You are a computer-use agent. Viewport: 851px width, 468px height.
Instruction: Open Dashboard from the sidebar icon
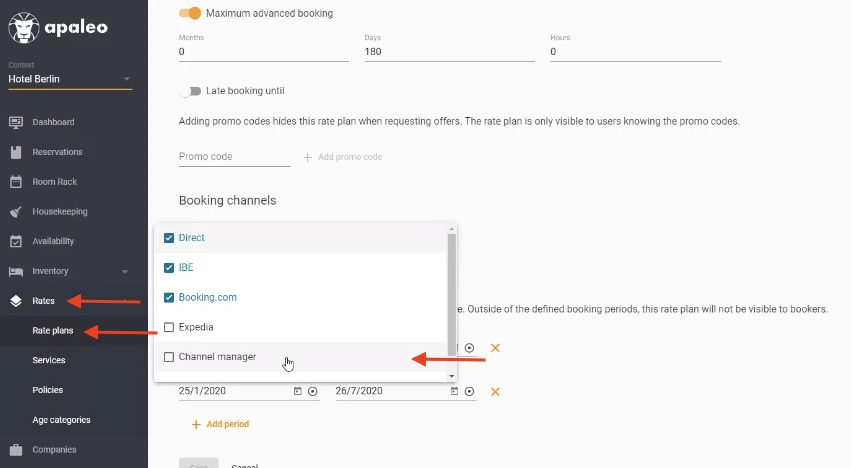[16, 122]
